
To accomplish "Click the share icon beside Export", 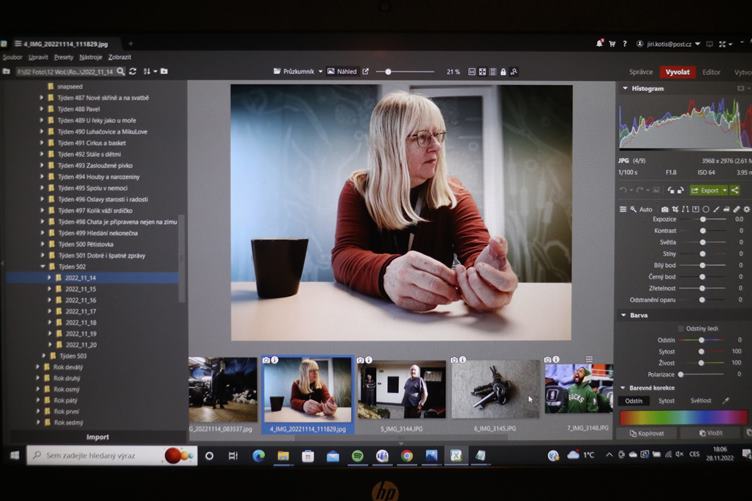I will (x=735, y=190).
